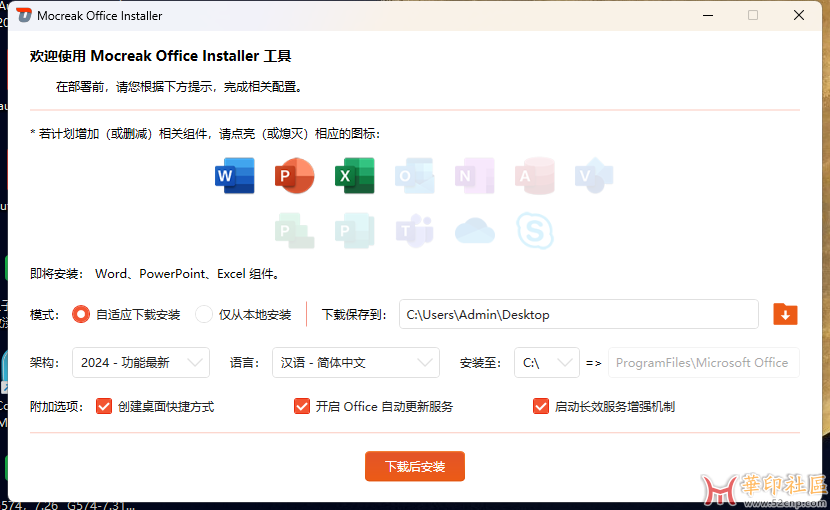Image resolution: width=830 pixels, height=510 pixels.
Task: Click the 在部署前 instruction text line
Action: point(181,87)
